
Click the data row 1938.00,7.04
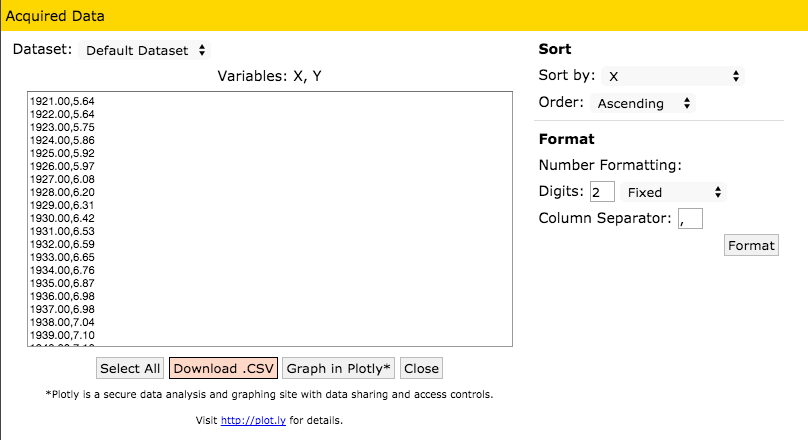click(x=62, y=322)
